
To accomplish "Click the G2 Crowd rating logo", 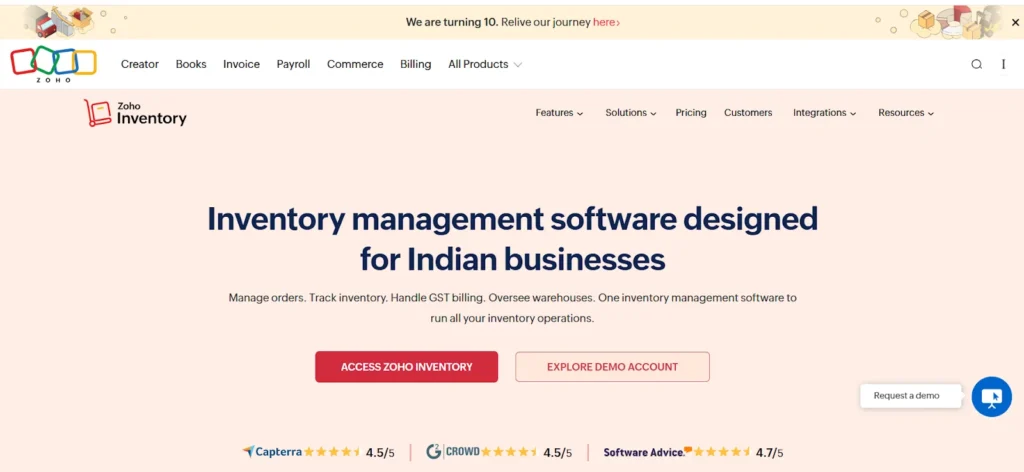I will coord(453,452).
